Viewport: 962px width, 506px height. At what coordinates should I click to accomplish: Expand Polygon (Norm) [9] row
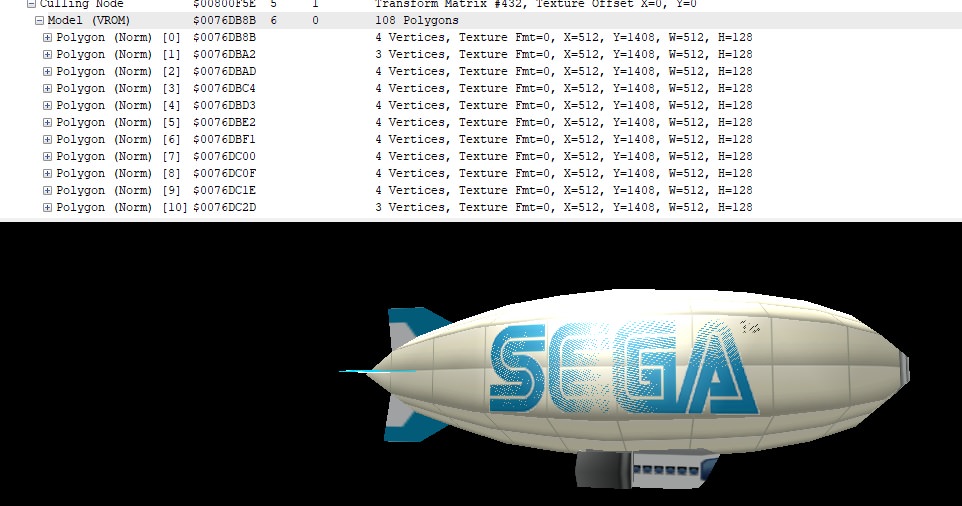(47, 191)
